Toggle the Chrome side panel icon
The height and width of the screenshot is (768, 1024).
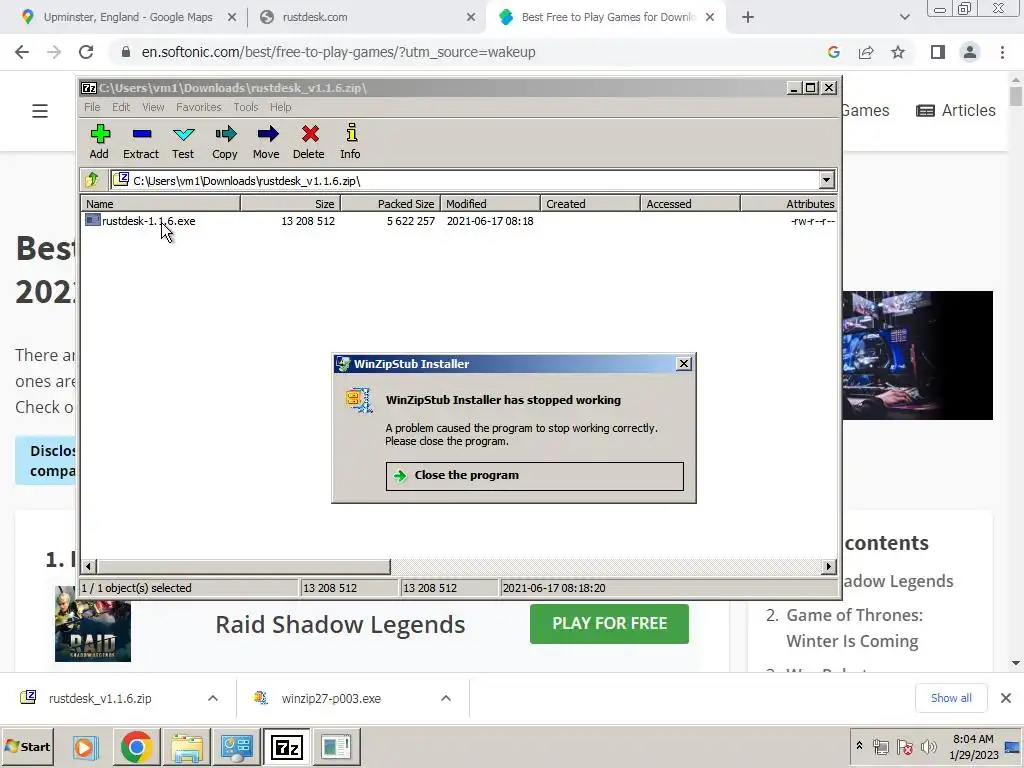(x=938, y=52)
